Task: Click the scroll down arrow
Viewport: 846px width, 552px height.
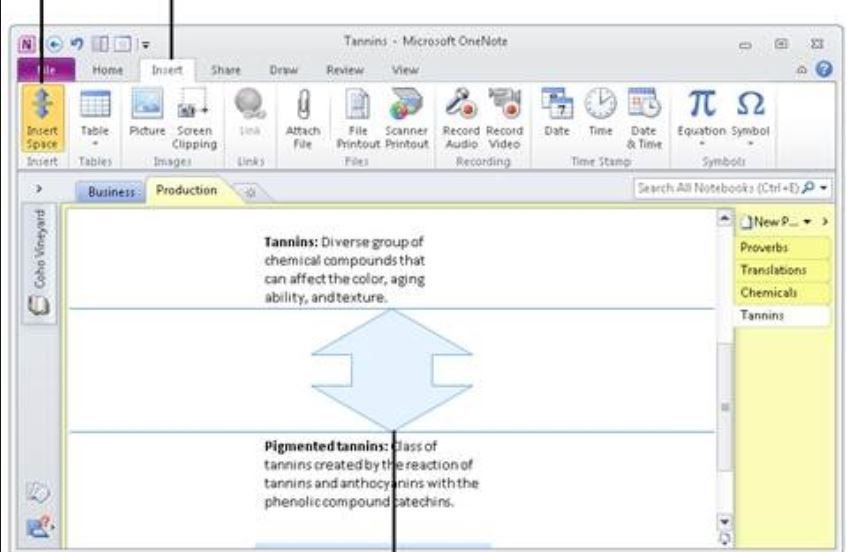Action: (725, 521)
